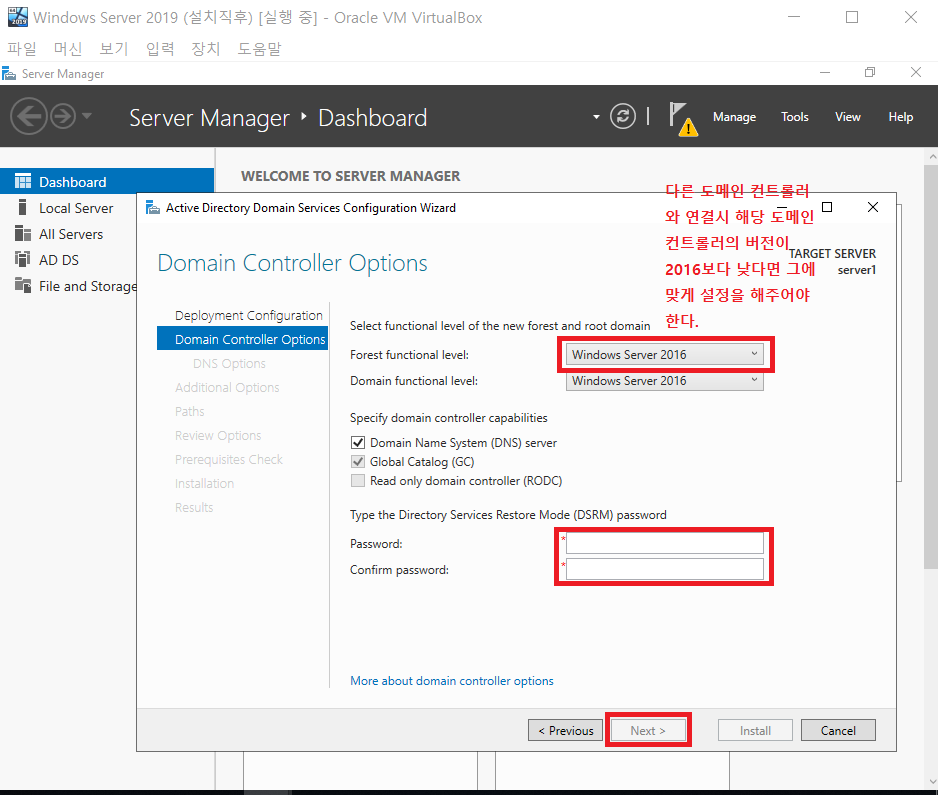Click the Server Manager vertical scrollbar

930,368
